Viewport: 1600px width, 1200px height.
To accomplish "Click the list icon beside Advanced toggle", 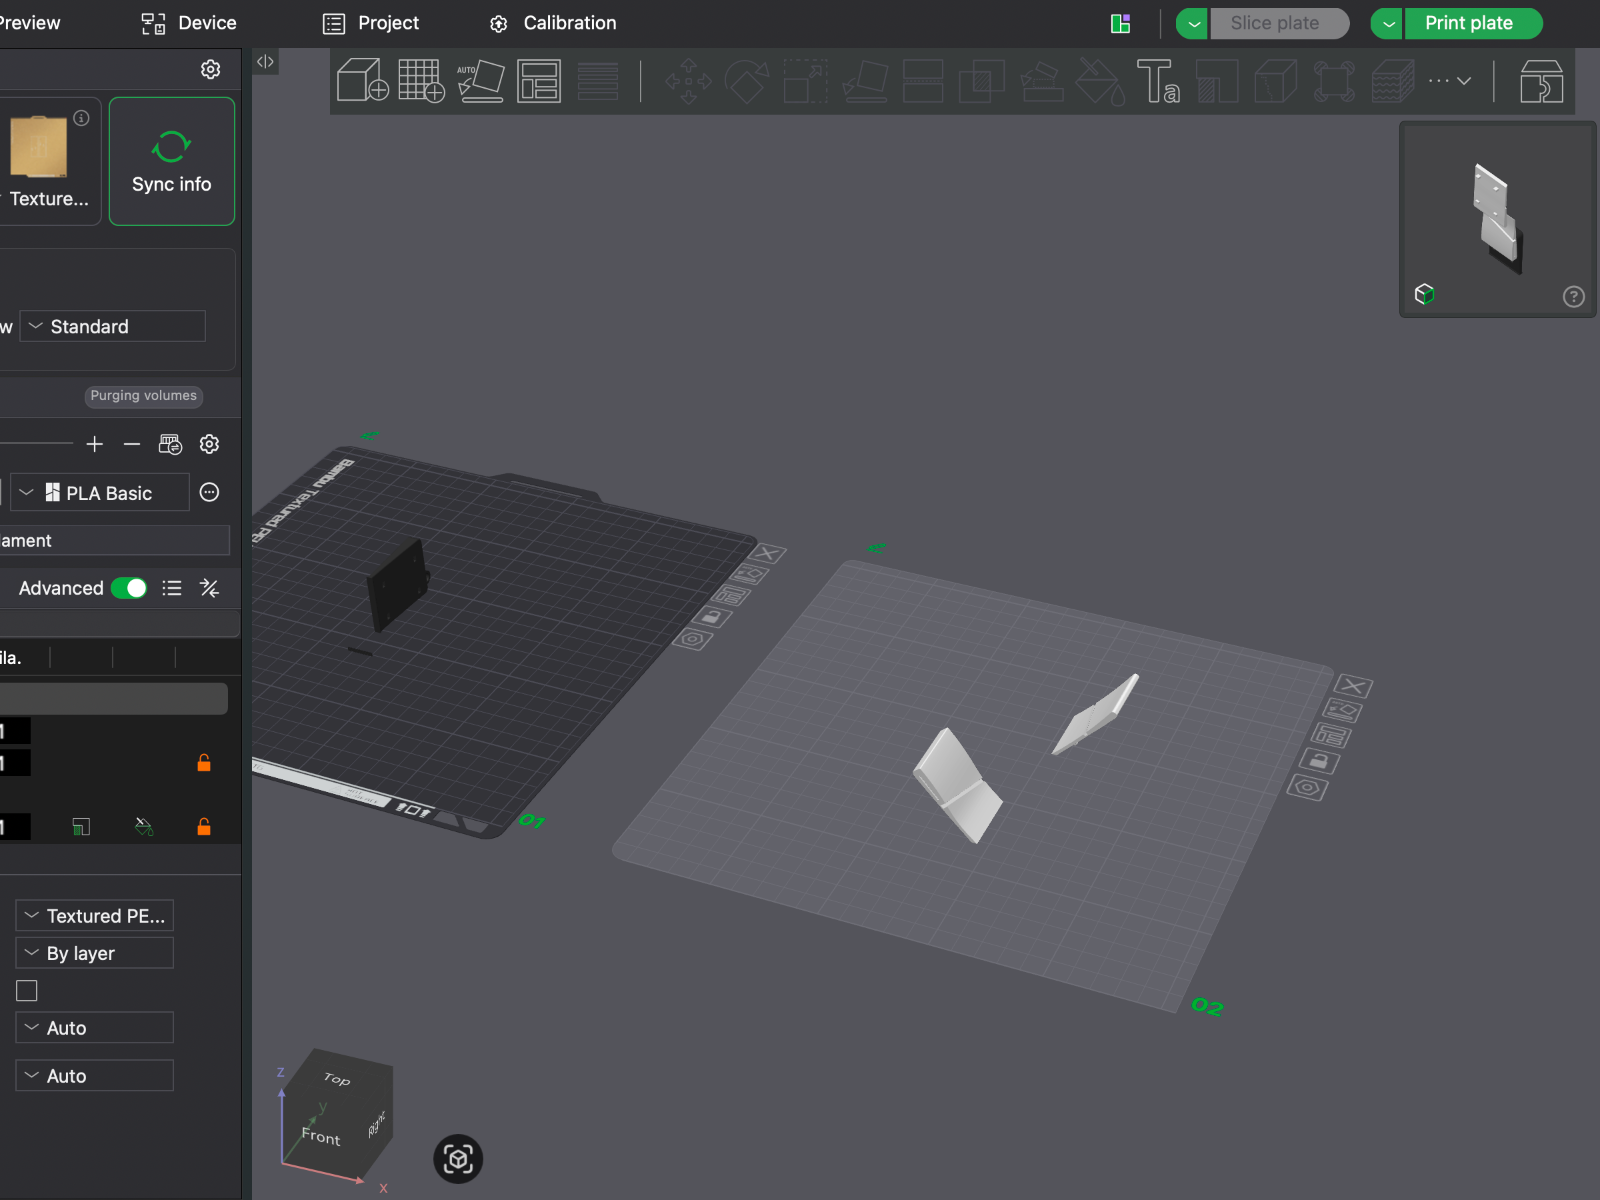I will (172, 588).
